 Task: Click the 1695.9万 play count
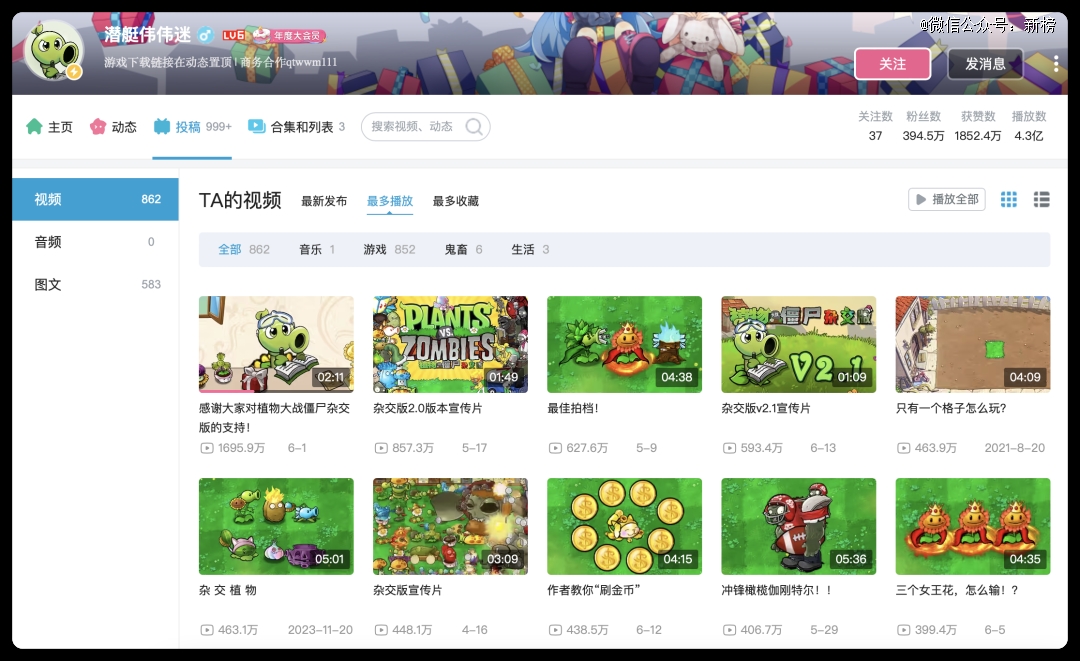[233, 448]
